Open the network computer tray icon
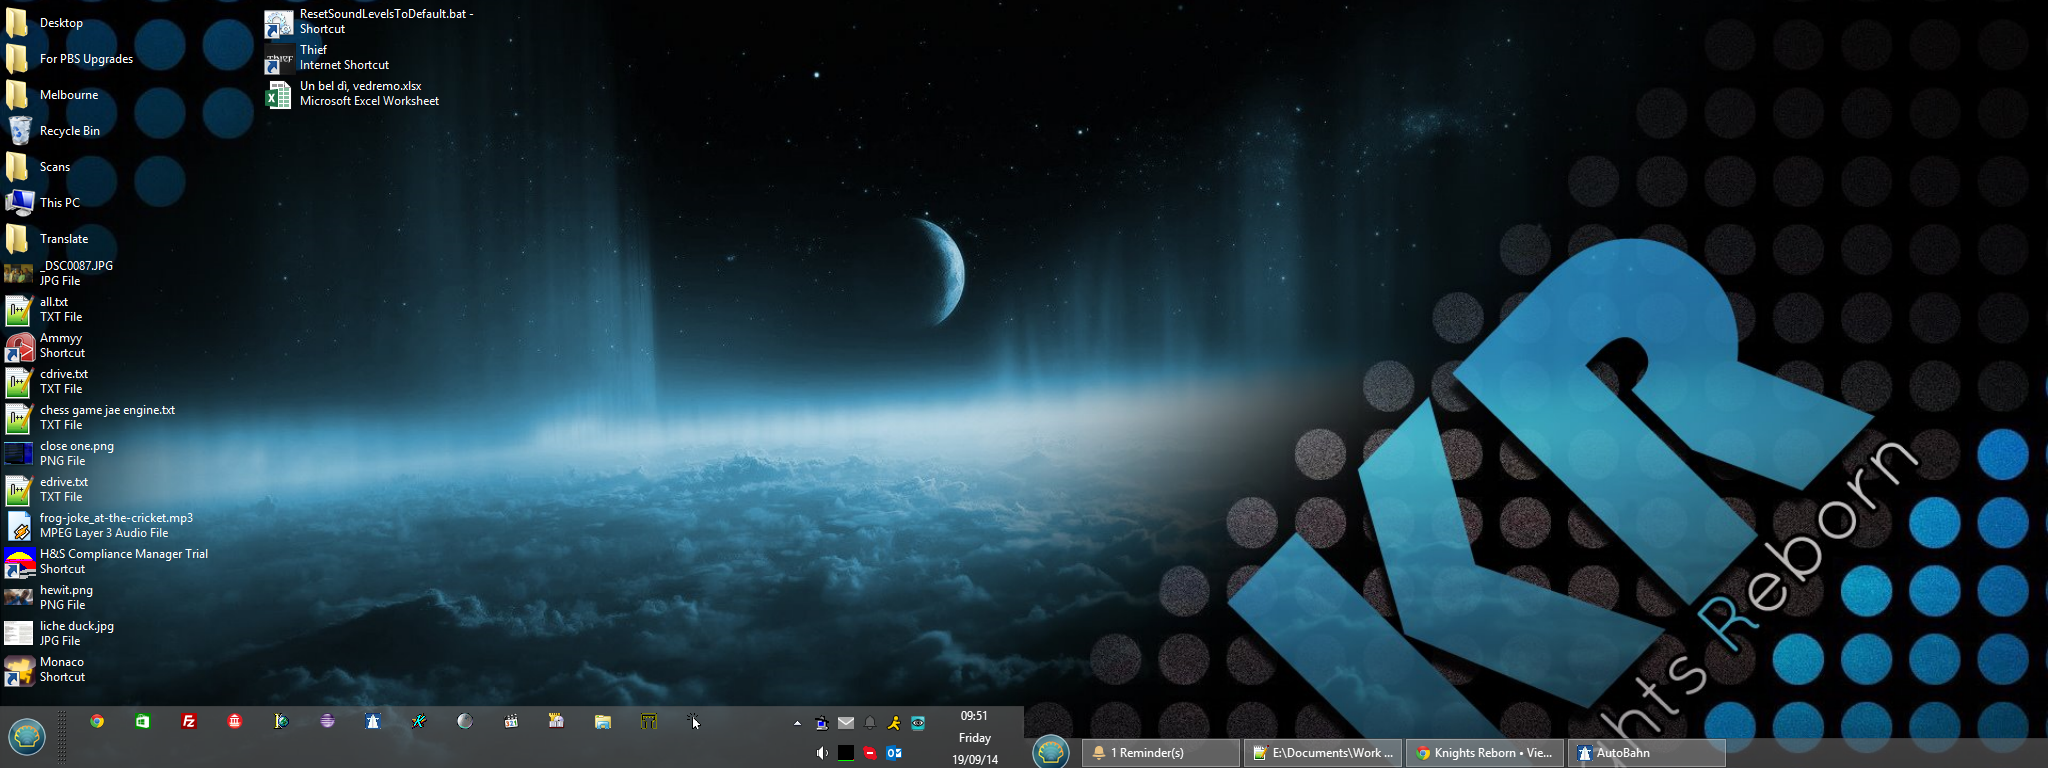 (822, 723)
